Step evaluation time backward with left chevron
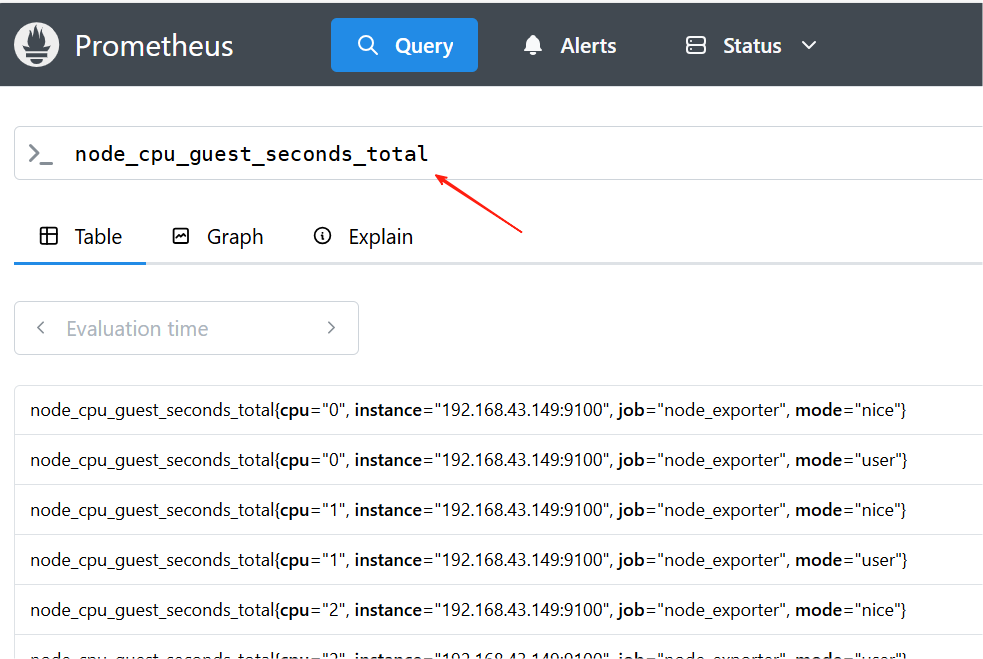This screenshot has height=659, width=983. click(x=41, y=327)
